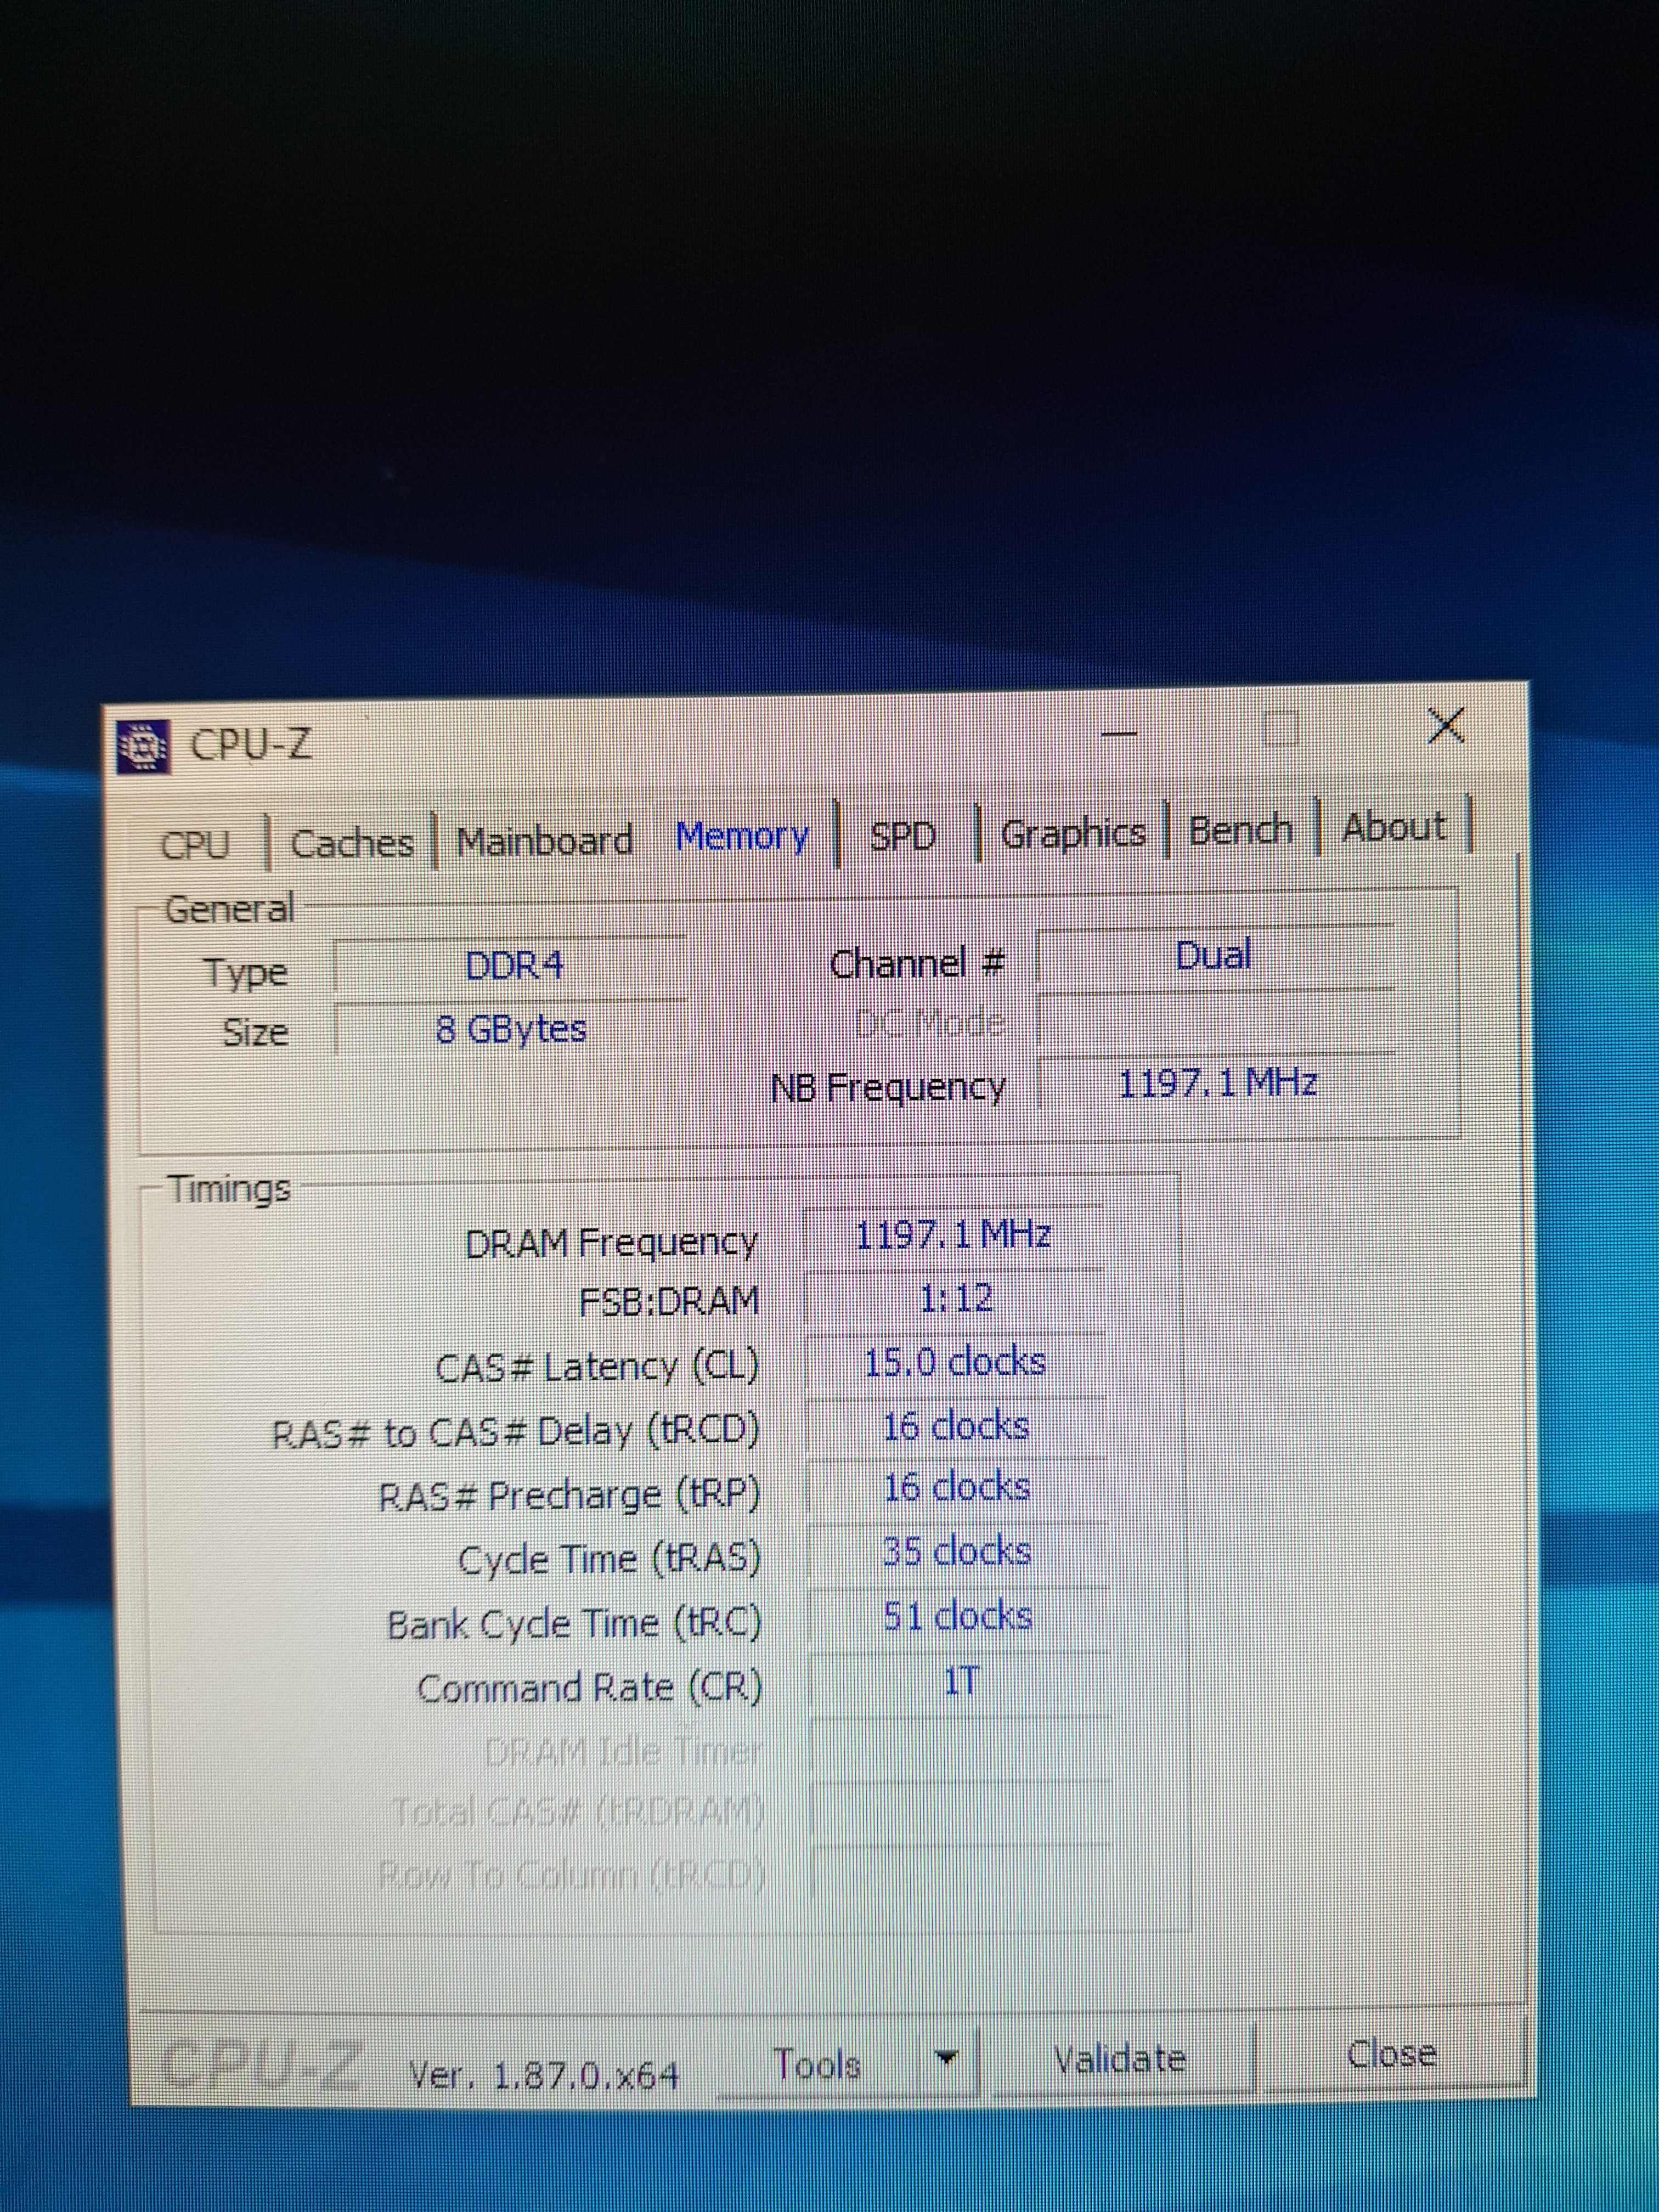Viewport: 1659px width, 2212px height.
Task: Switch to the SPD tab
Action: [x=902, y=835]
